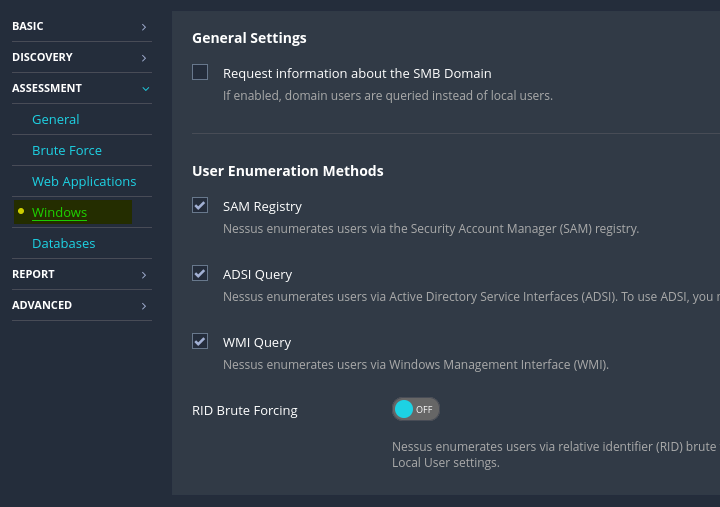This screenshot has height=507, width=720.
Task: Open the General assessment settings
Action: (x=56, y=119)
